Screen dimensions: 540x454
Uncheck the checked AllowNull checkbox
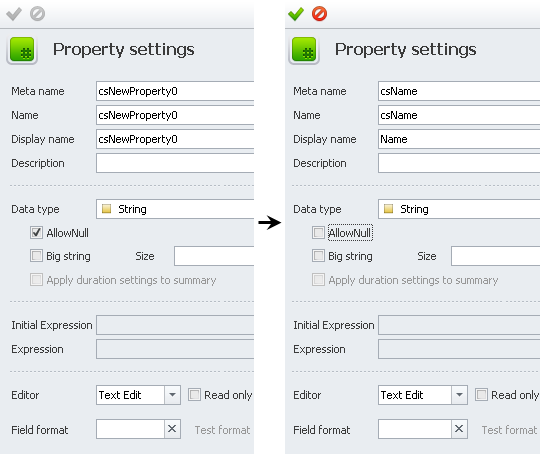point(37,233)
